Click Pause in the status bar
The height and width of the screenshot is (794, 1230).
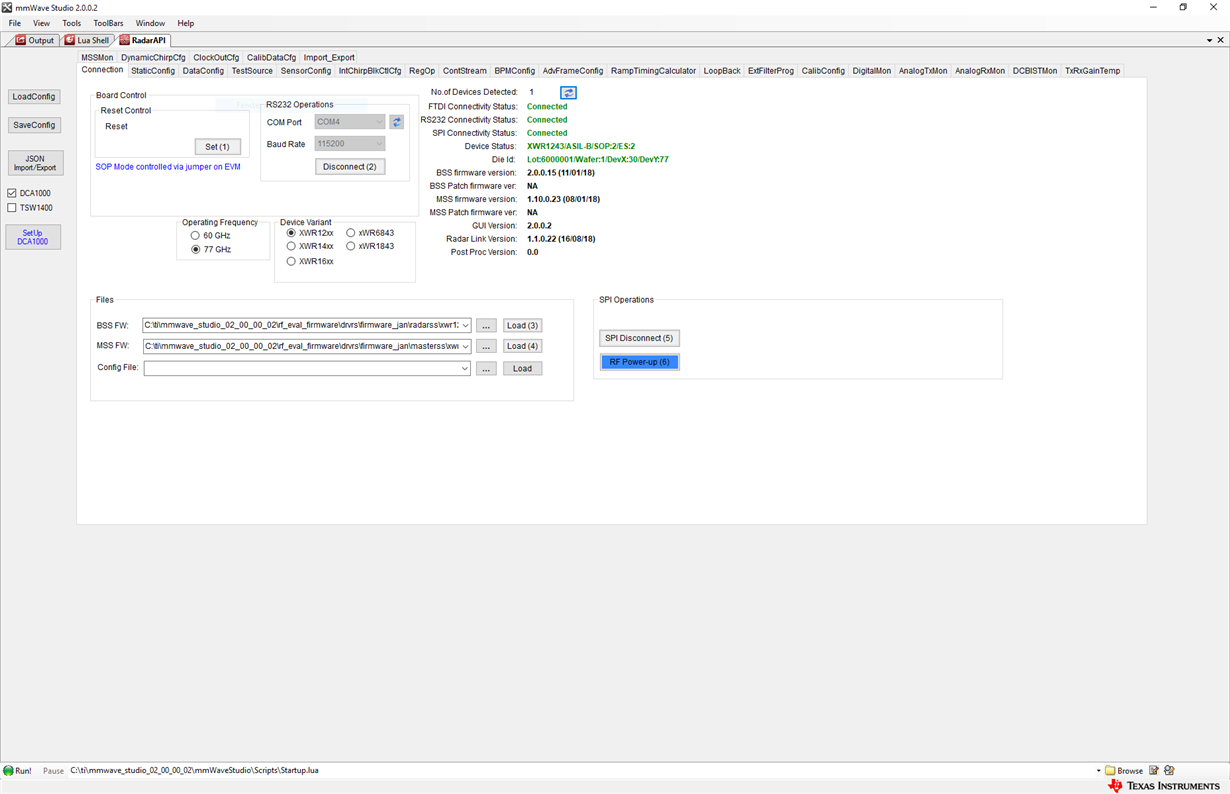tap(53, 771)
